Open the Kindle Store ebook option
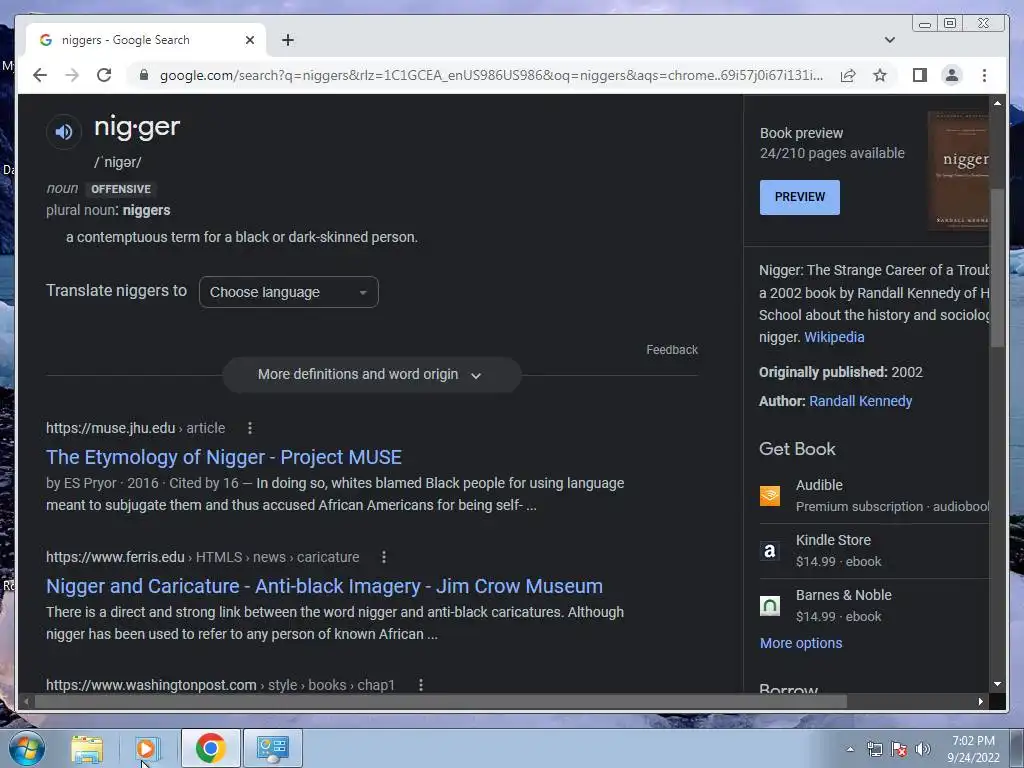Screen dimensions: 1024x768 click(x=874, y=551)
